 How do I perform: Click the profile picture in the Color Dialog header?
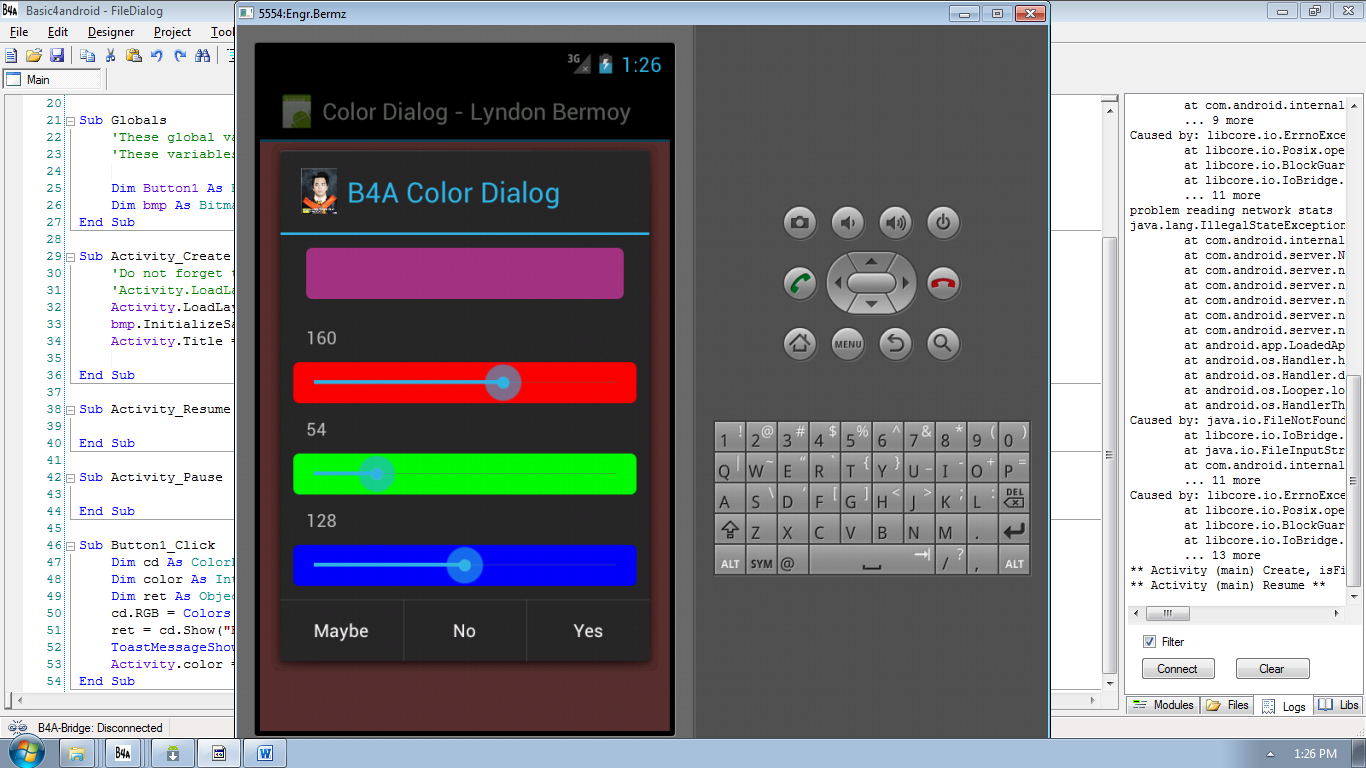(319, 191)
